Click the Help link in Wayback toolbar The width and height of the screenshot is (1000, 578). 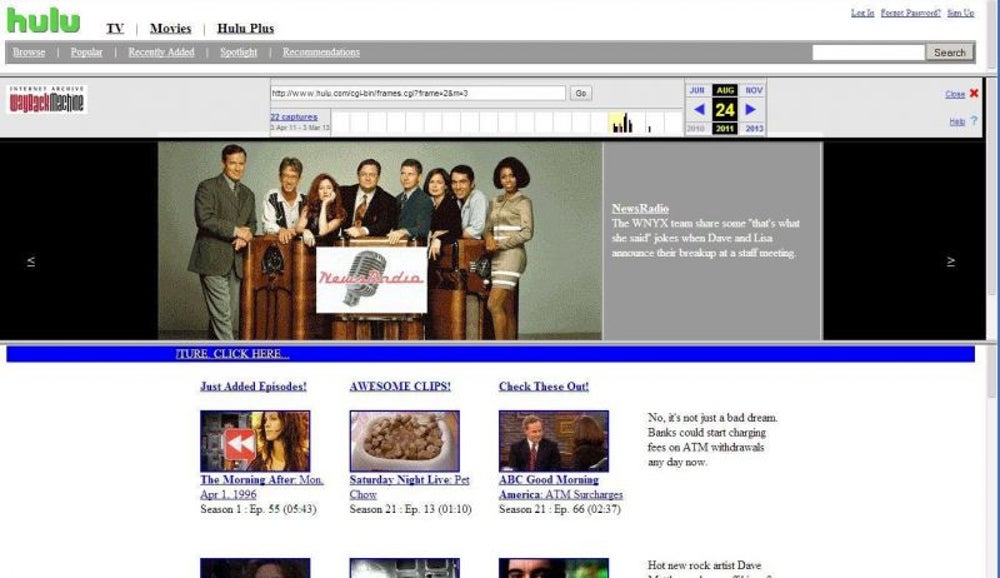tap(957, 122)
